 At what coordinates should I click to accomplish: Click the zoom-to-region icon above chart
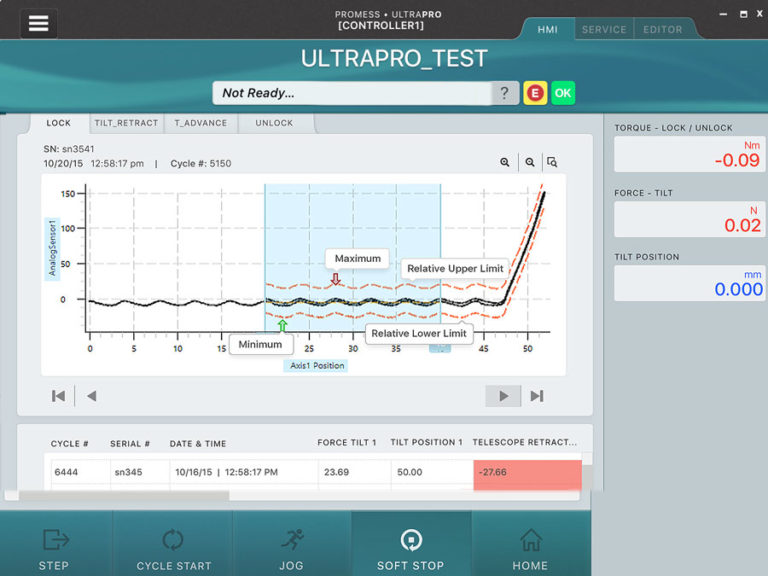tap(552, 162)
